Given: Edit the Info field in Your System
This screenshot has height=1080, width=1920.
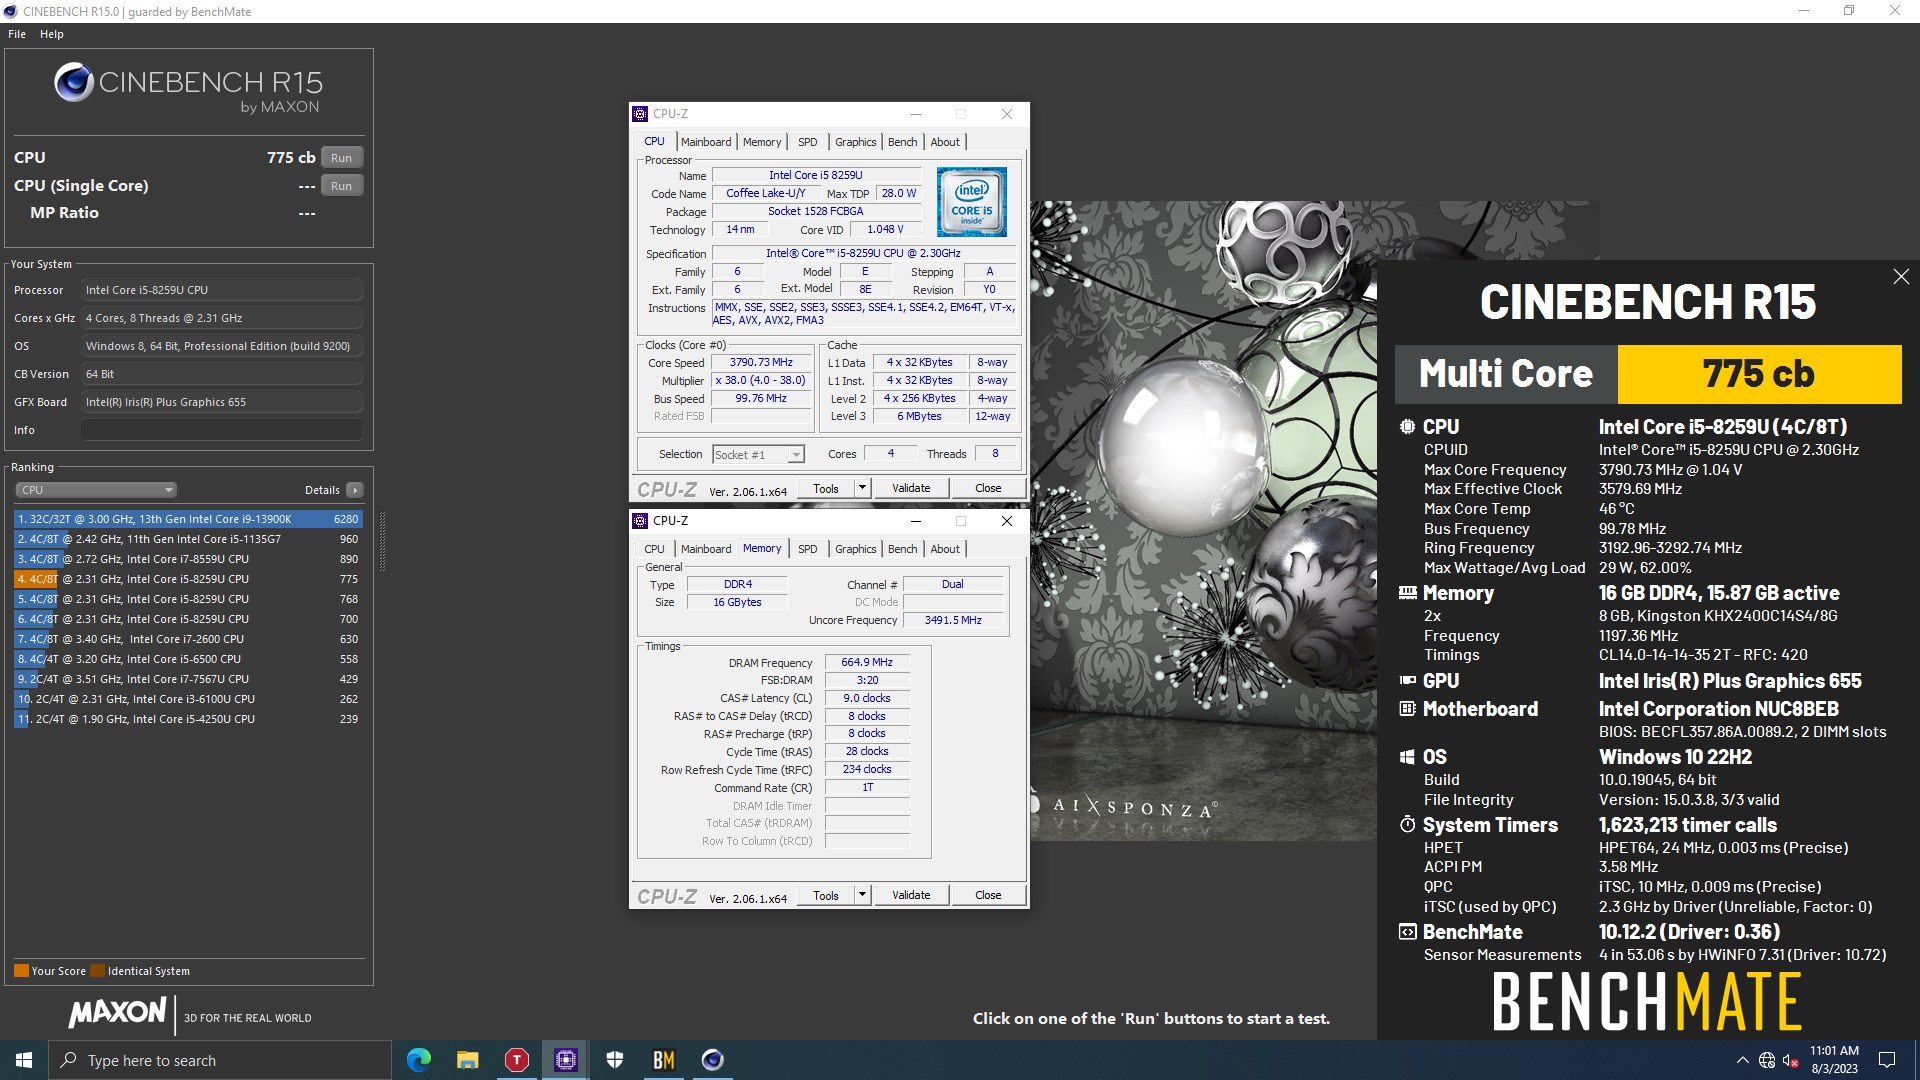Looking at the screenshot, I should click(x=221, y=430).
